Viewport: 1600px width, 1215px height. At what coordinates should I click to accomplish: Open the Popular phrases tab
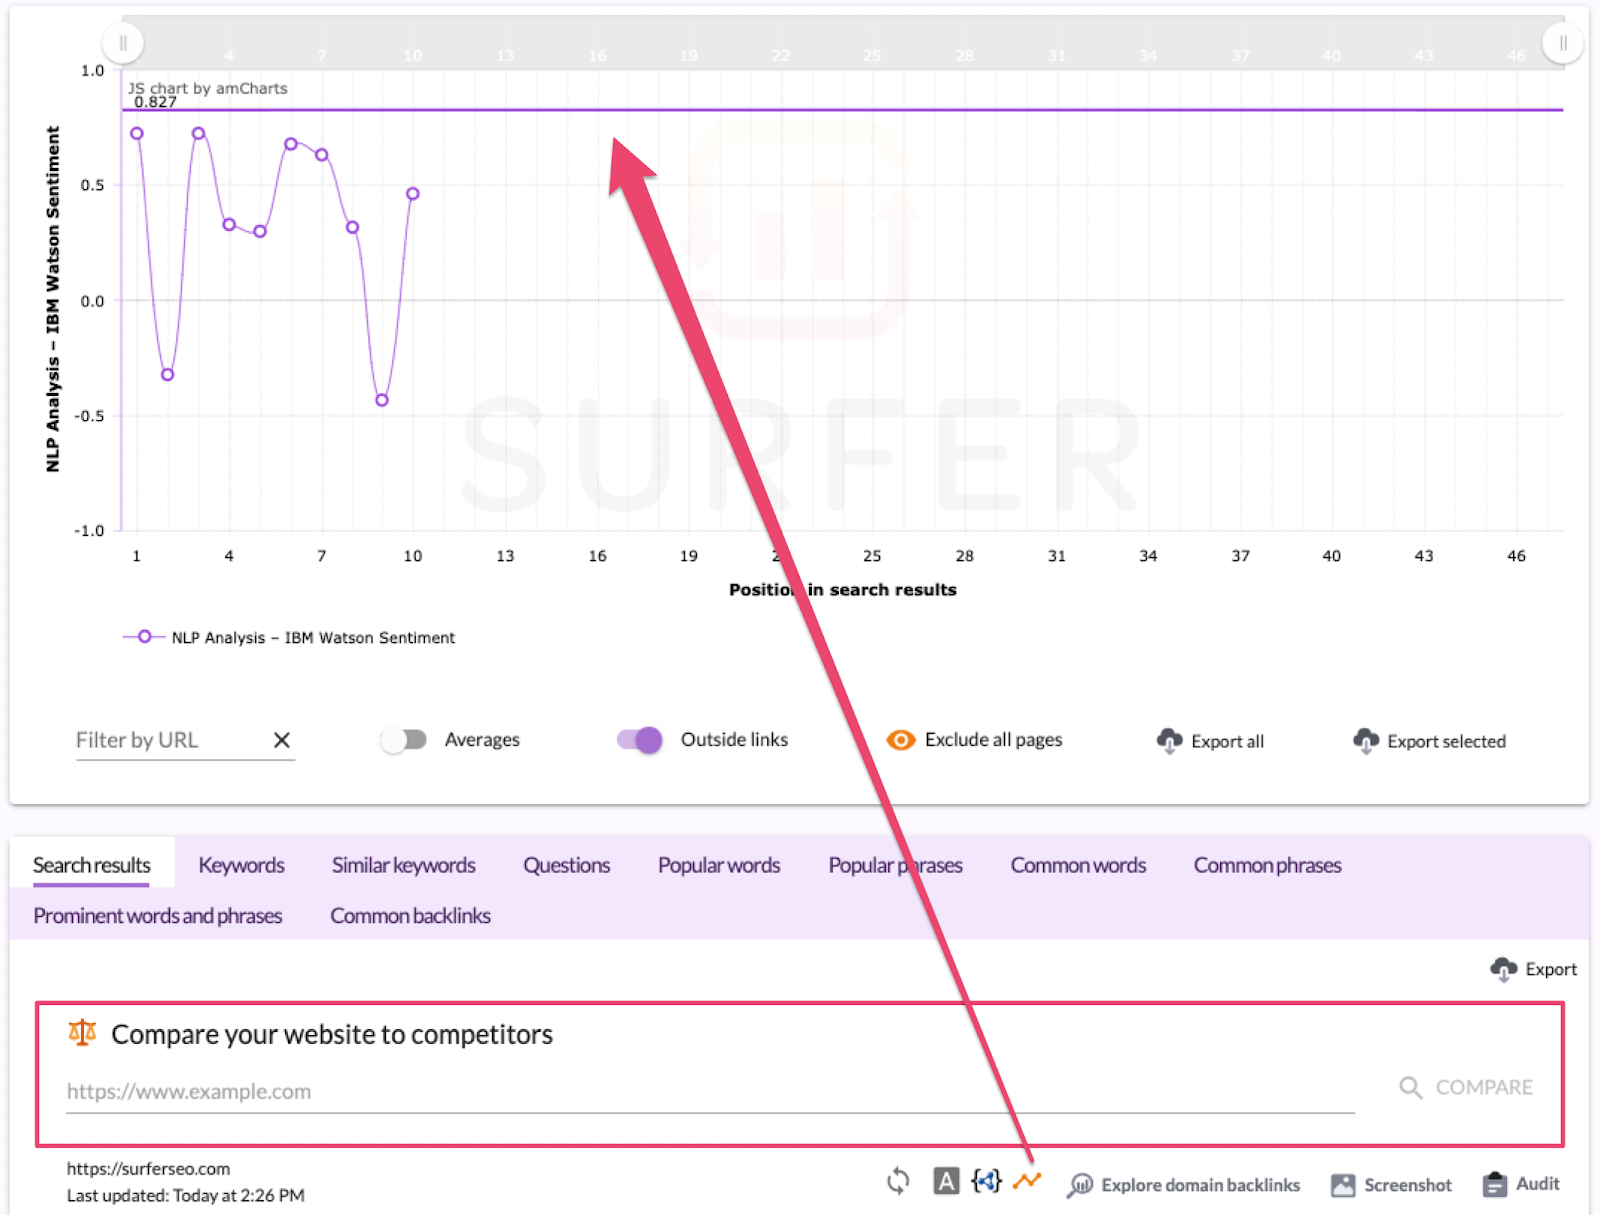(895, 865)
